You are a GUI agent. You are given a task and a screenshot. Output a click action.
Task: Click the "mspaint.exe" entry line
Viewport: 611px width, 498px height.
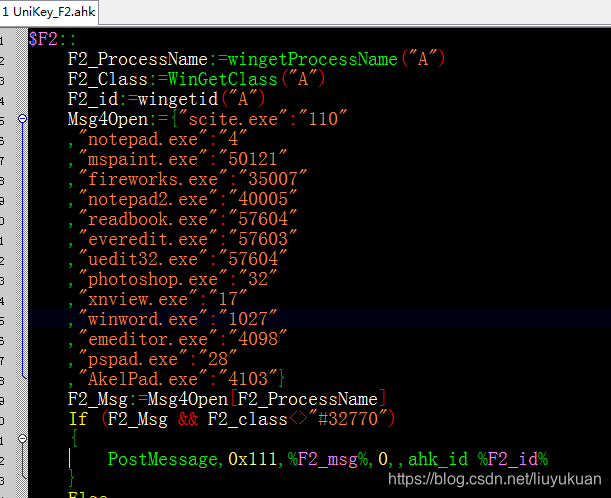[x=177, y=159]
